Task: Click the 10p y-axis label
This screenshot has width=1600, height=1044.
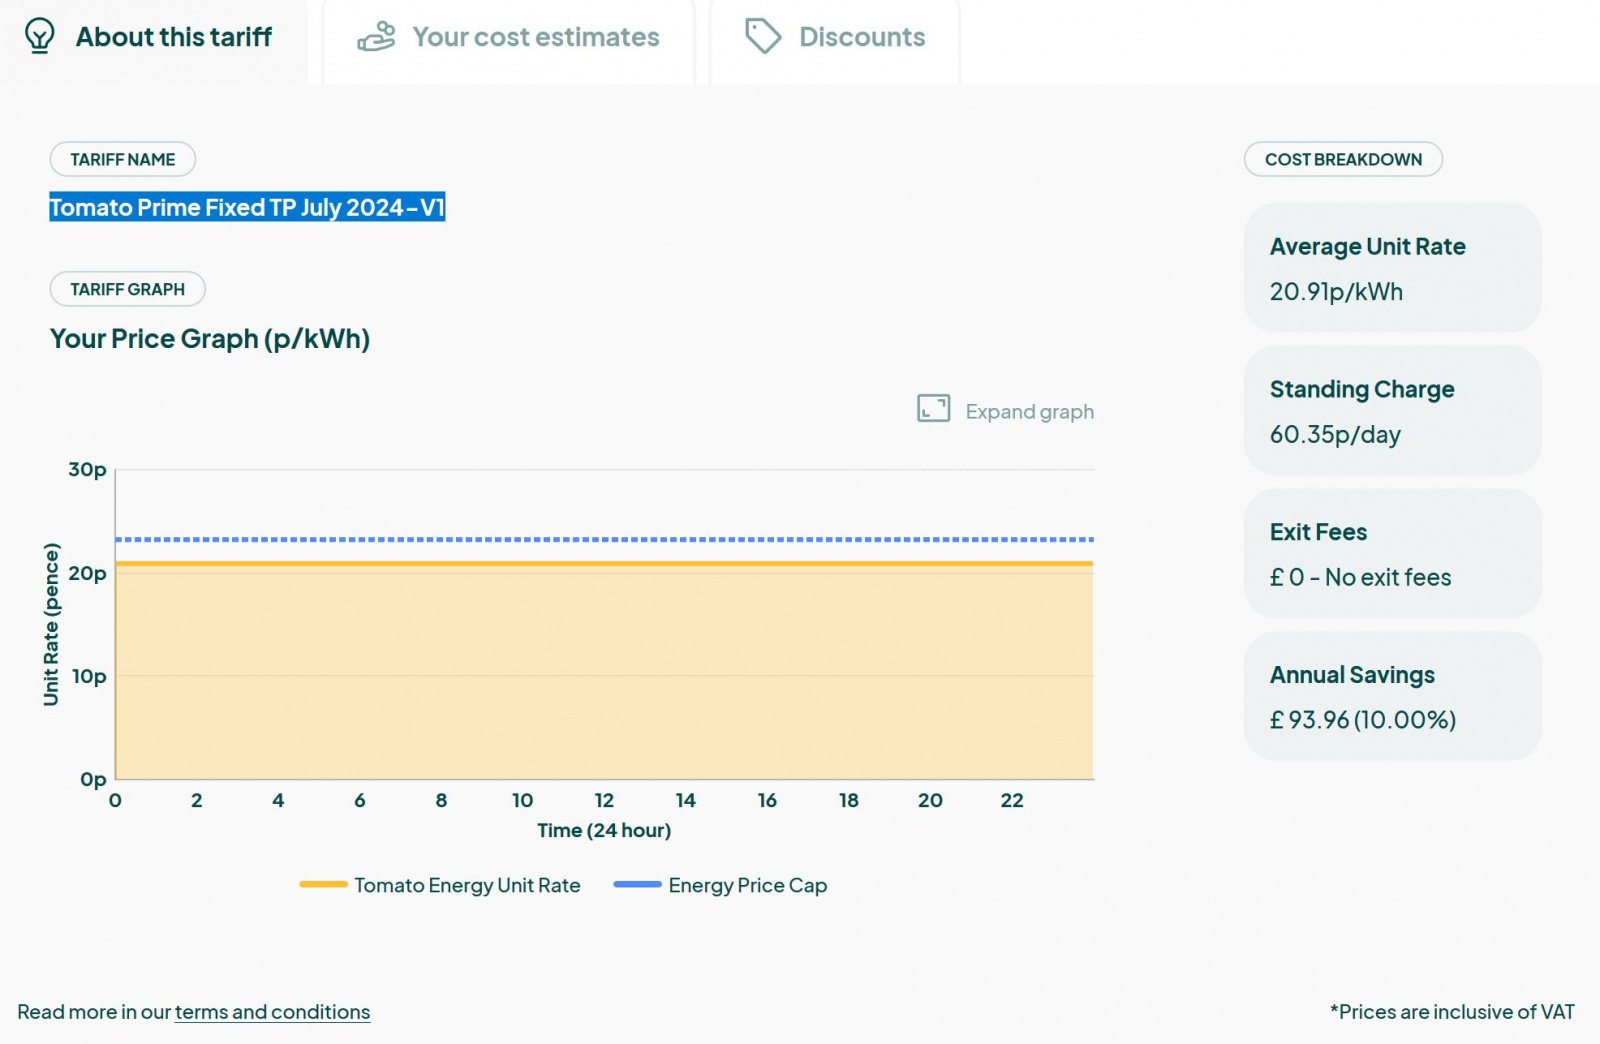Action: [89, 676]
